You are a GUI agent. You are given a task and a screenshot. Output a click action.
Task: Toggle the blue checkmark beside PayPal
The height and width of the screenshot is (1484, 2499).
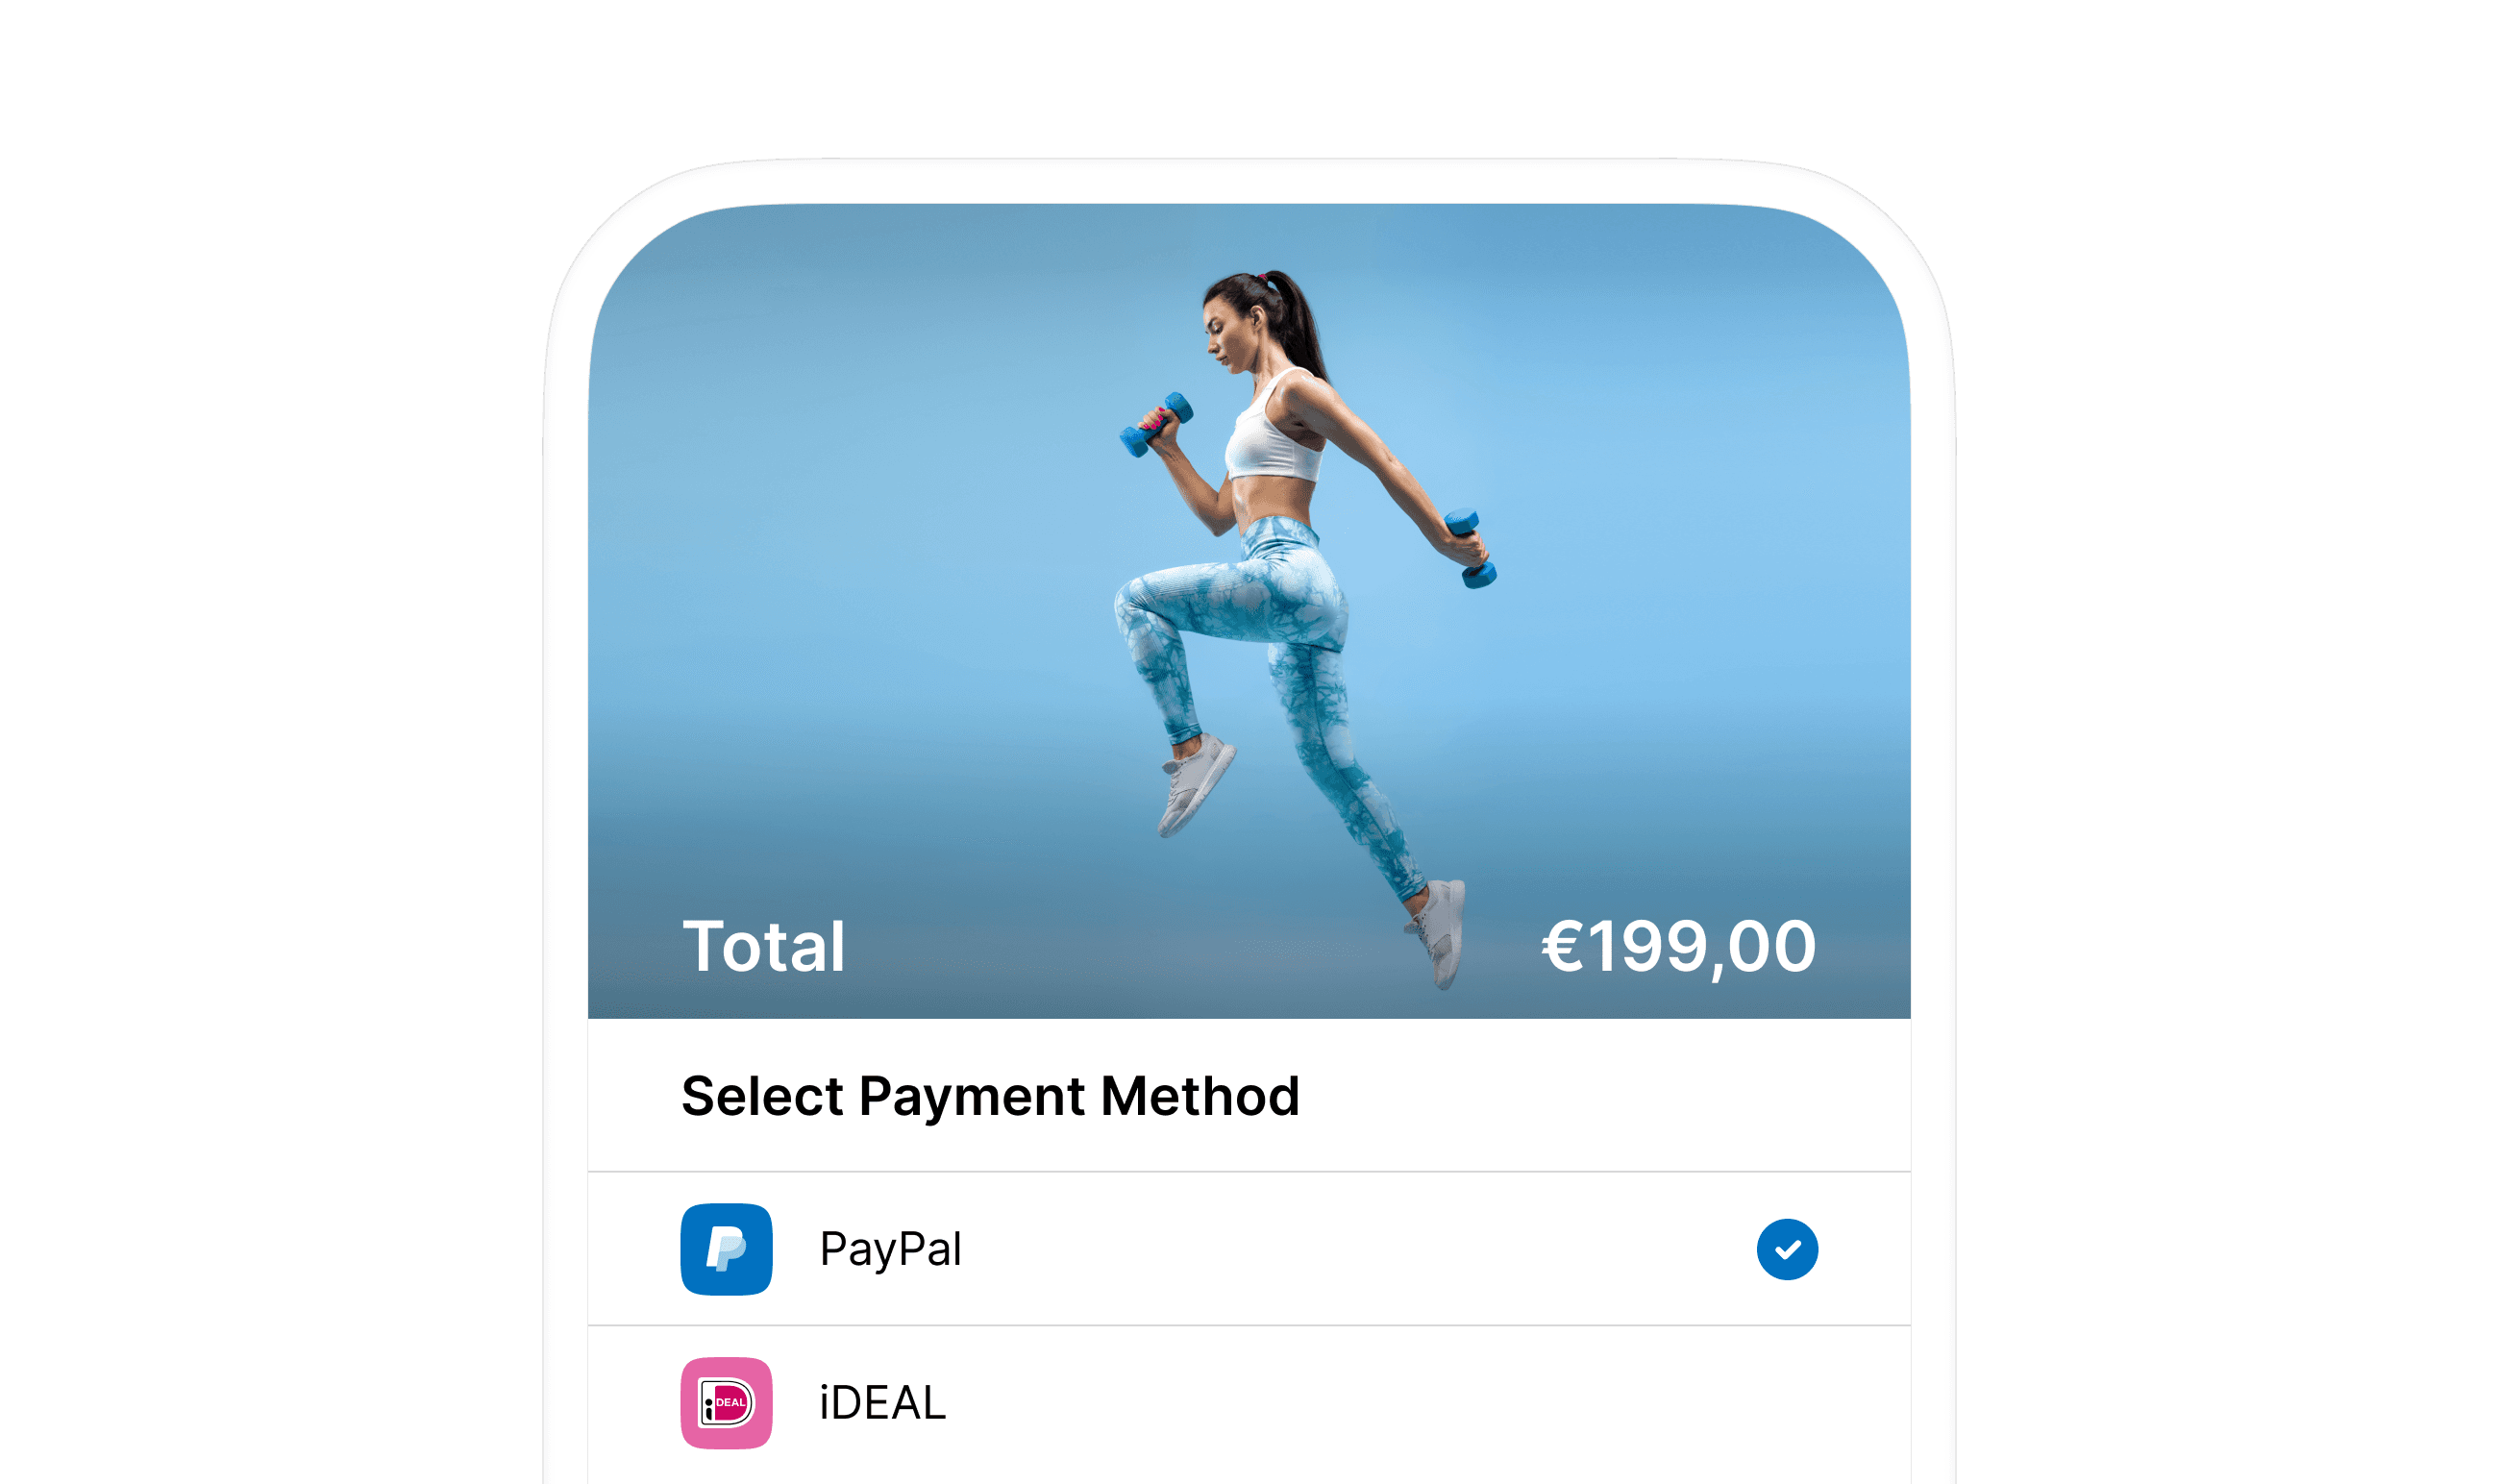(1787, 1249)
